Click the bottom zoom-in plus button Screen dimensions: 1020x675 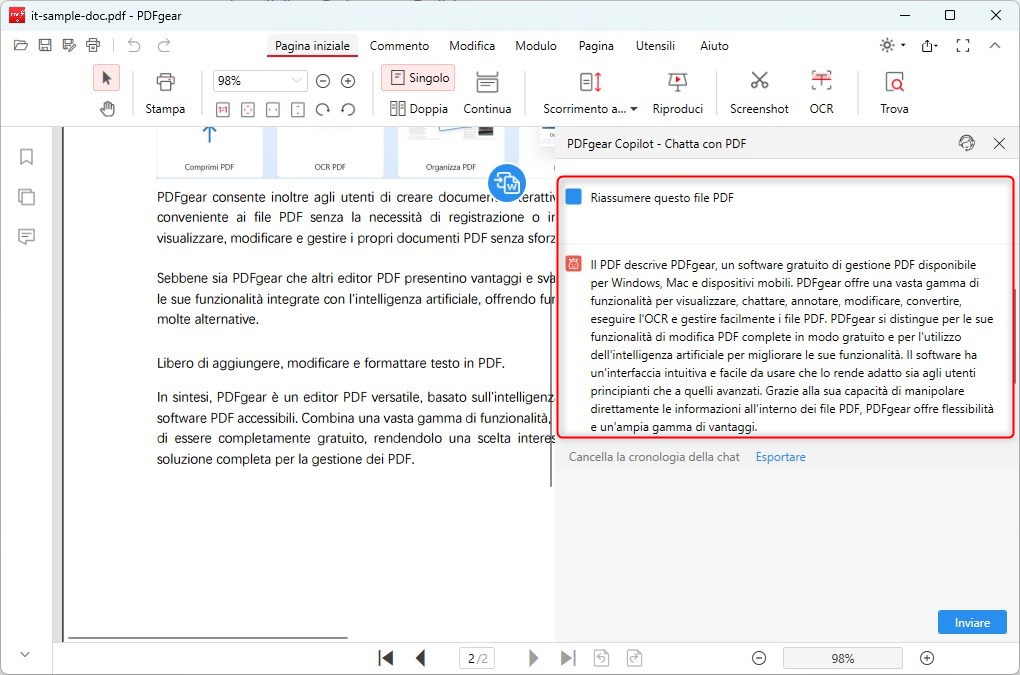point(927,658)
